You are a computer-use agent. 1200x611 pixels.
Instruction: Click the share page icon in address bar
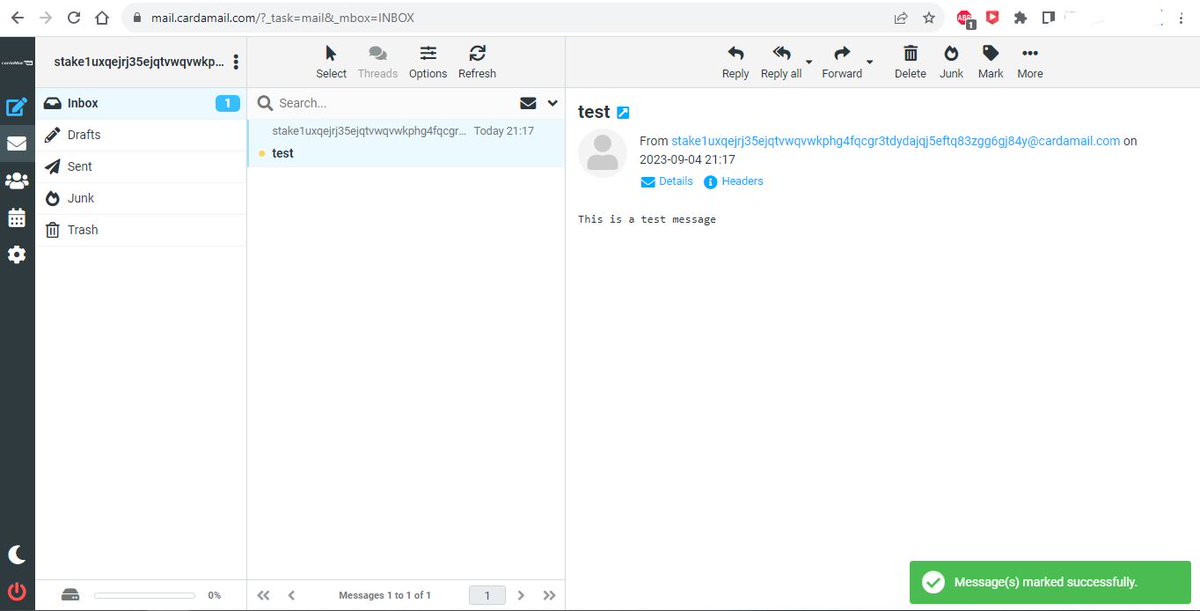901,17
